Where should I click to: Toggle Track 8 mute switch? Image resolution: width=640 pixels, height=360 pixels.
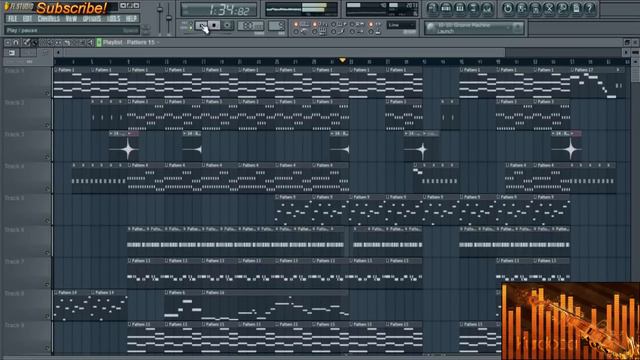coord(47,316)
